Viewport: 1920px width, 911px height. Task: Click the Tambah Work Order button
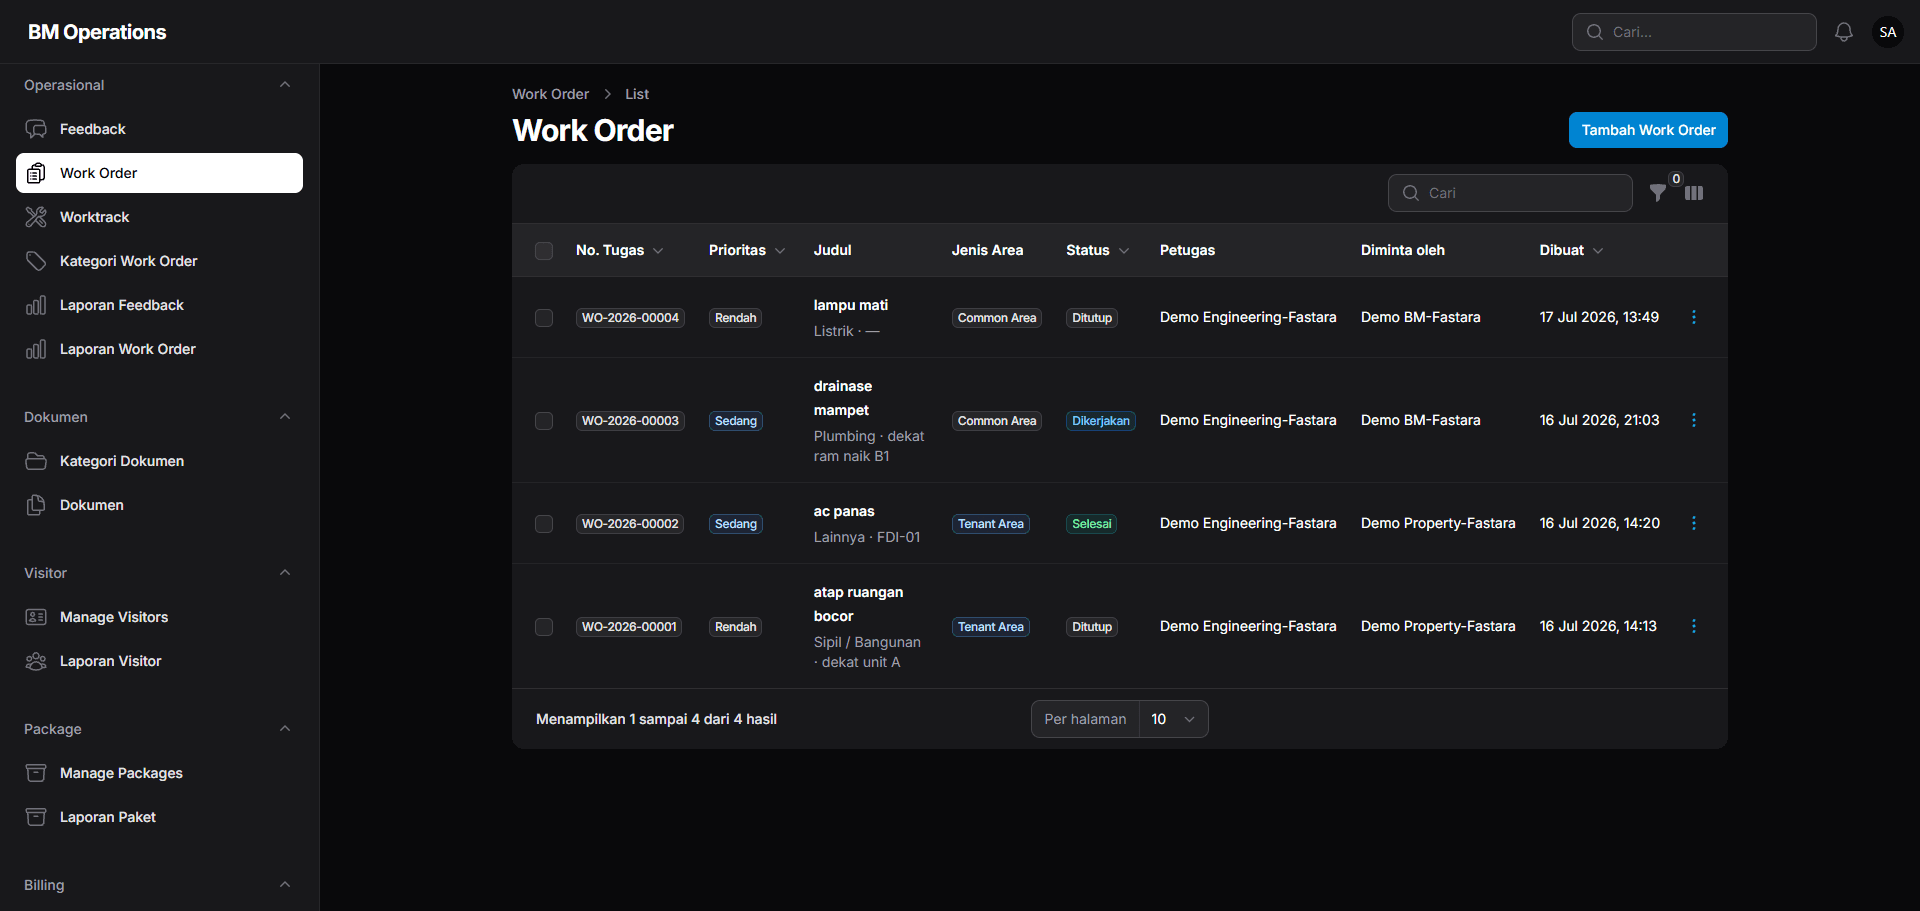click(1648, 130)
